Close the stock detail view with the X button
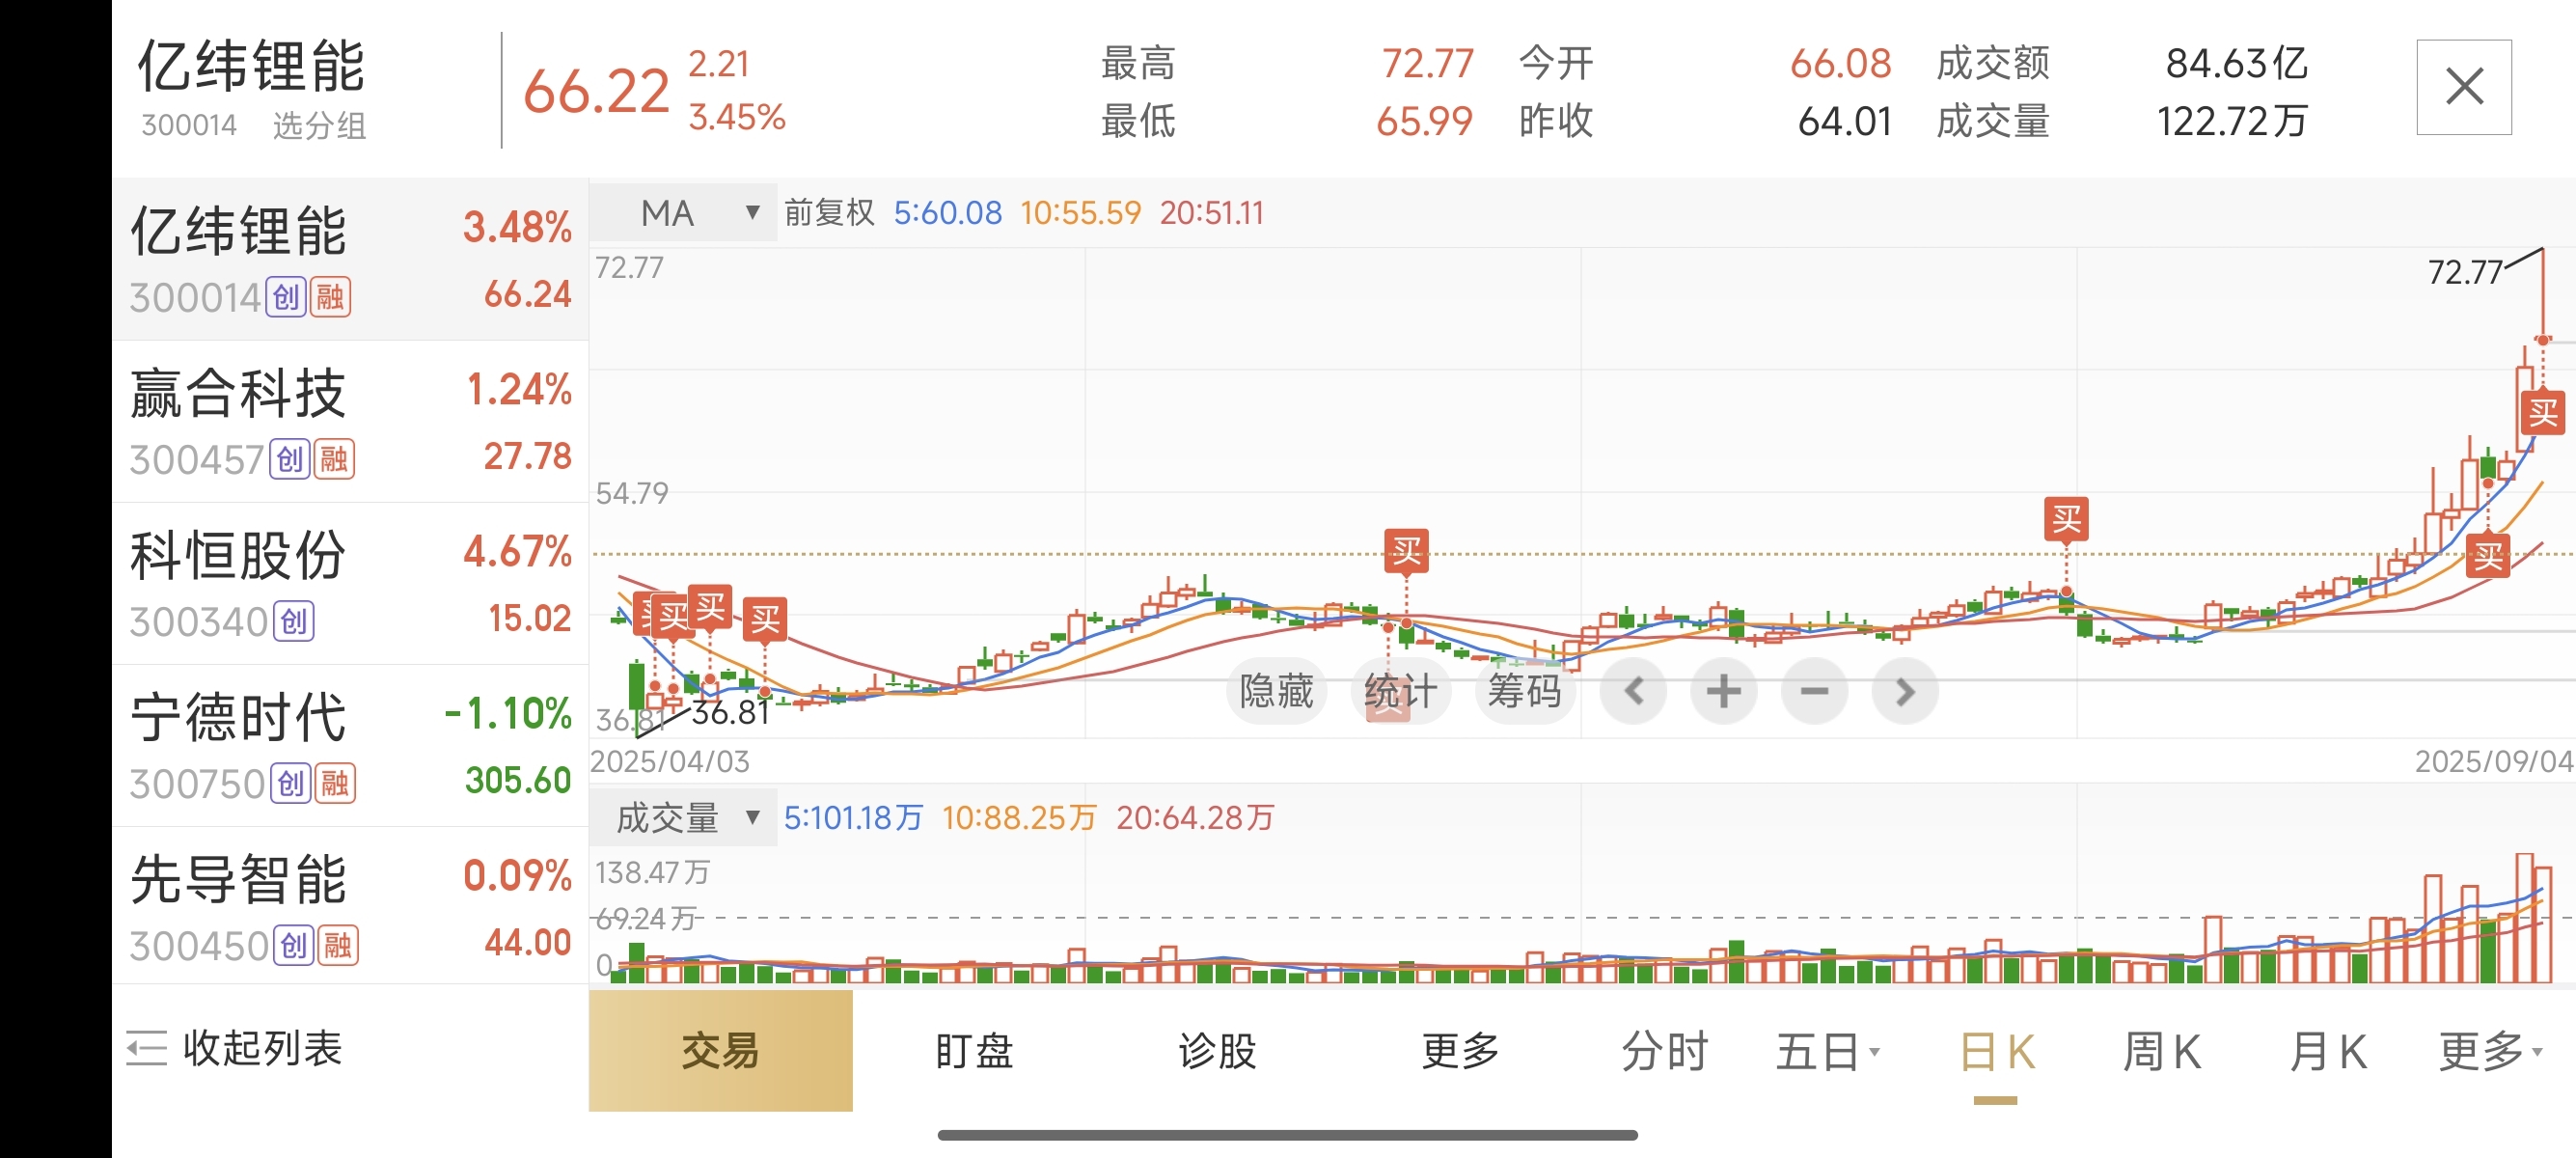 point(2463,87)
